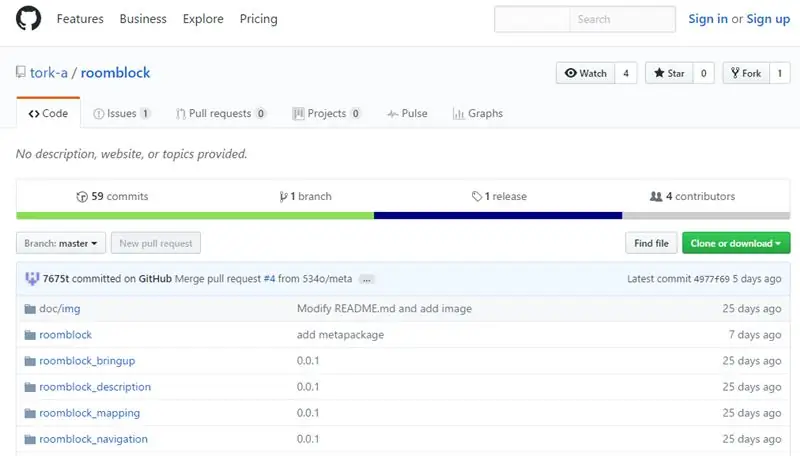Click the language breakdown color bar
Image resolution: width=800 pixels, height=456 pixels.
[x=403, y=216]
